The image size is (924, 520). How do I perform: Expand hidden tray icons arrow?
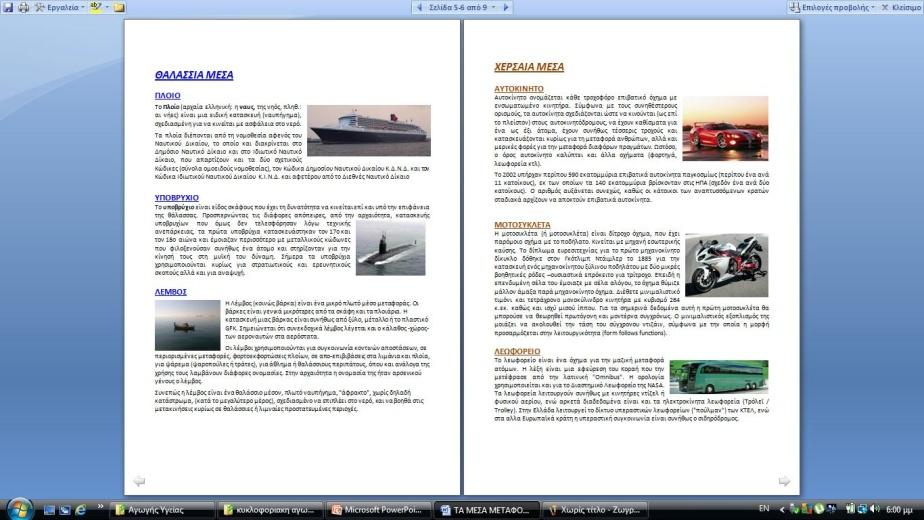[x=782, y=509]
